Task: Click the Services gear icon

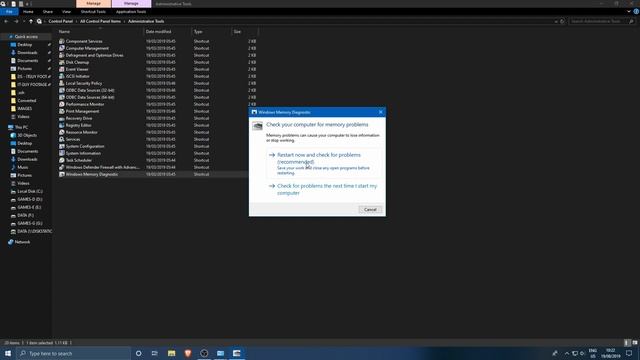Action: [x=62, y=139]
